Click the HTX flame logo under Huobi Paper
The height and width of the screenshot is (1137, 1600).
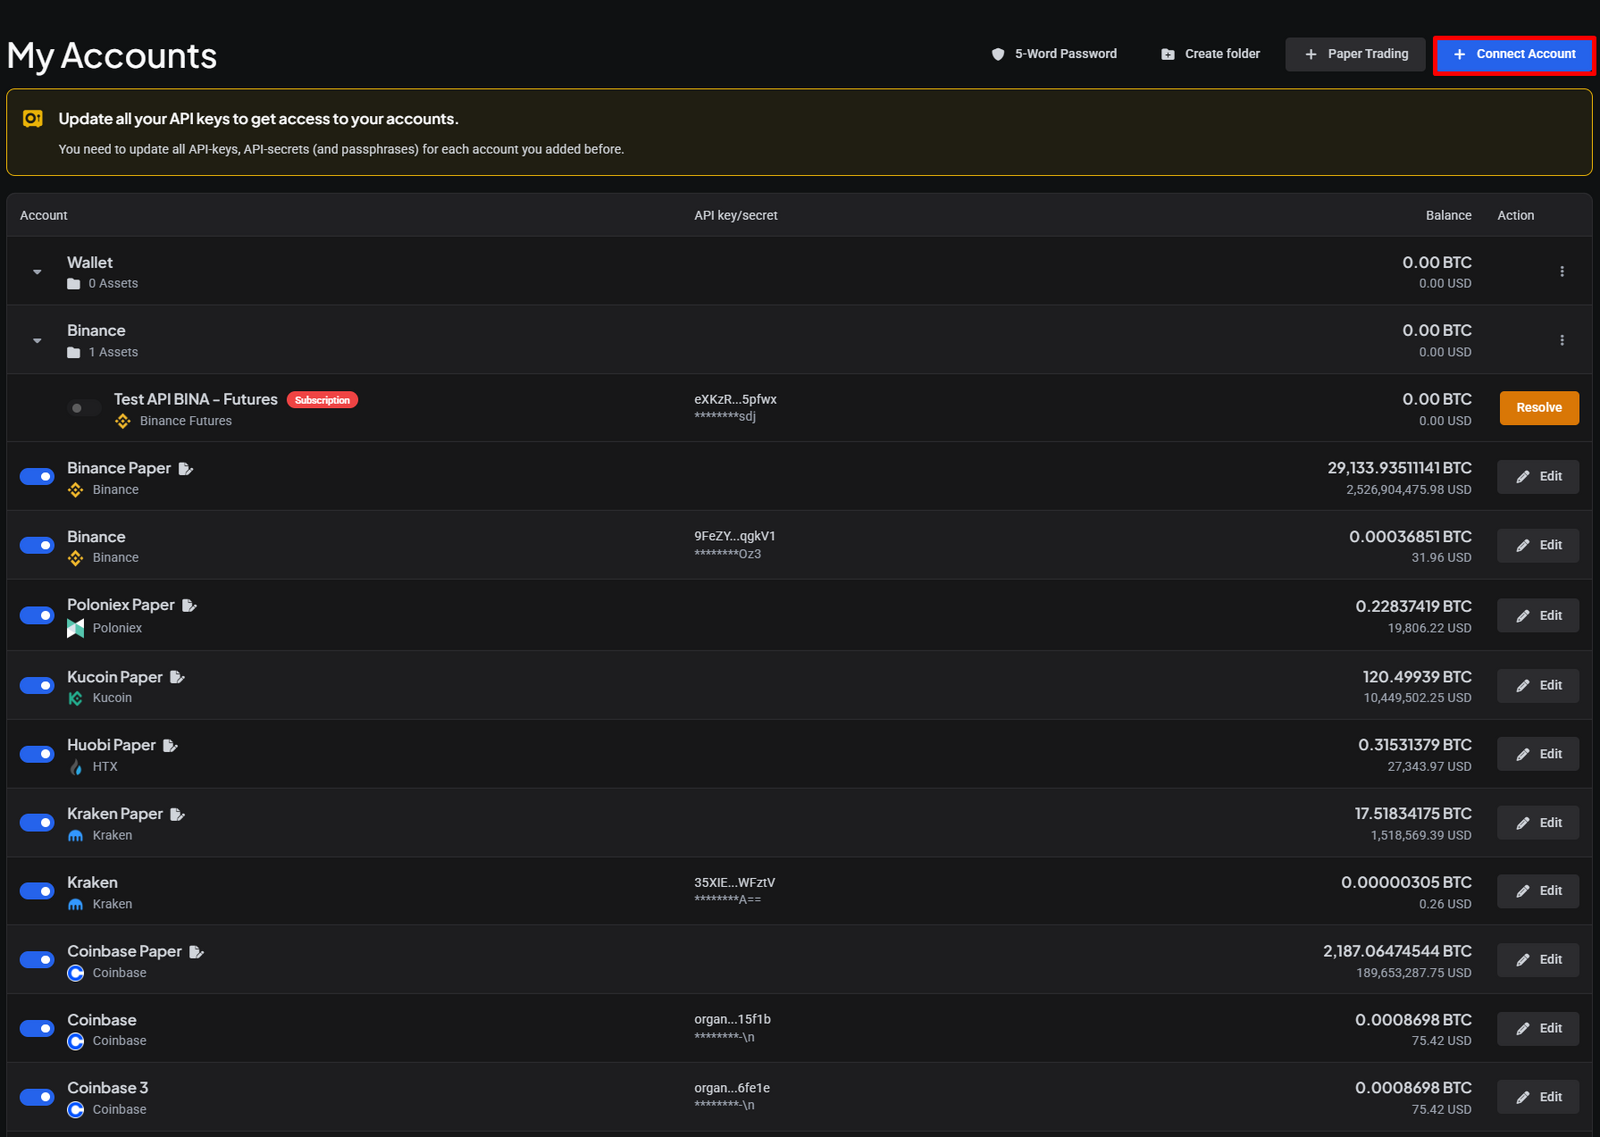click(x=76, y=767)
